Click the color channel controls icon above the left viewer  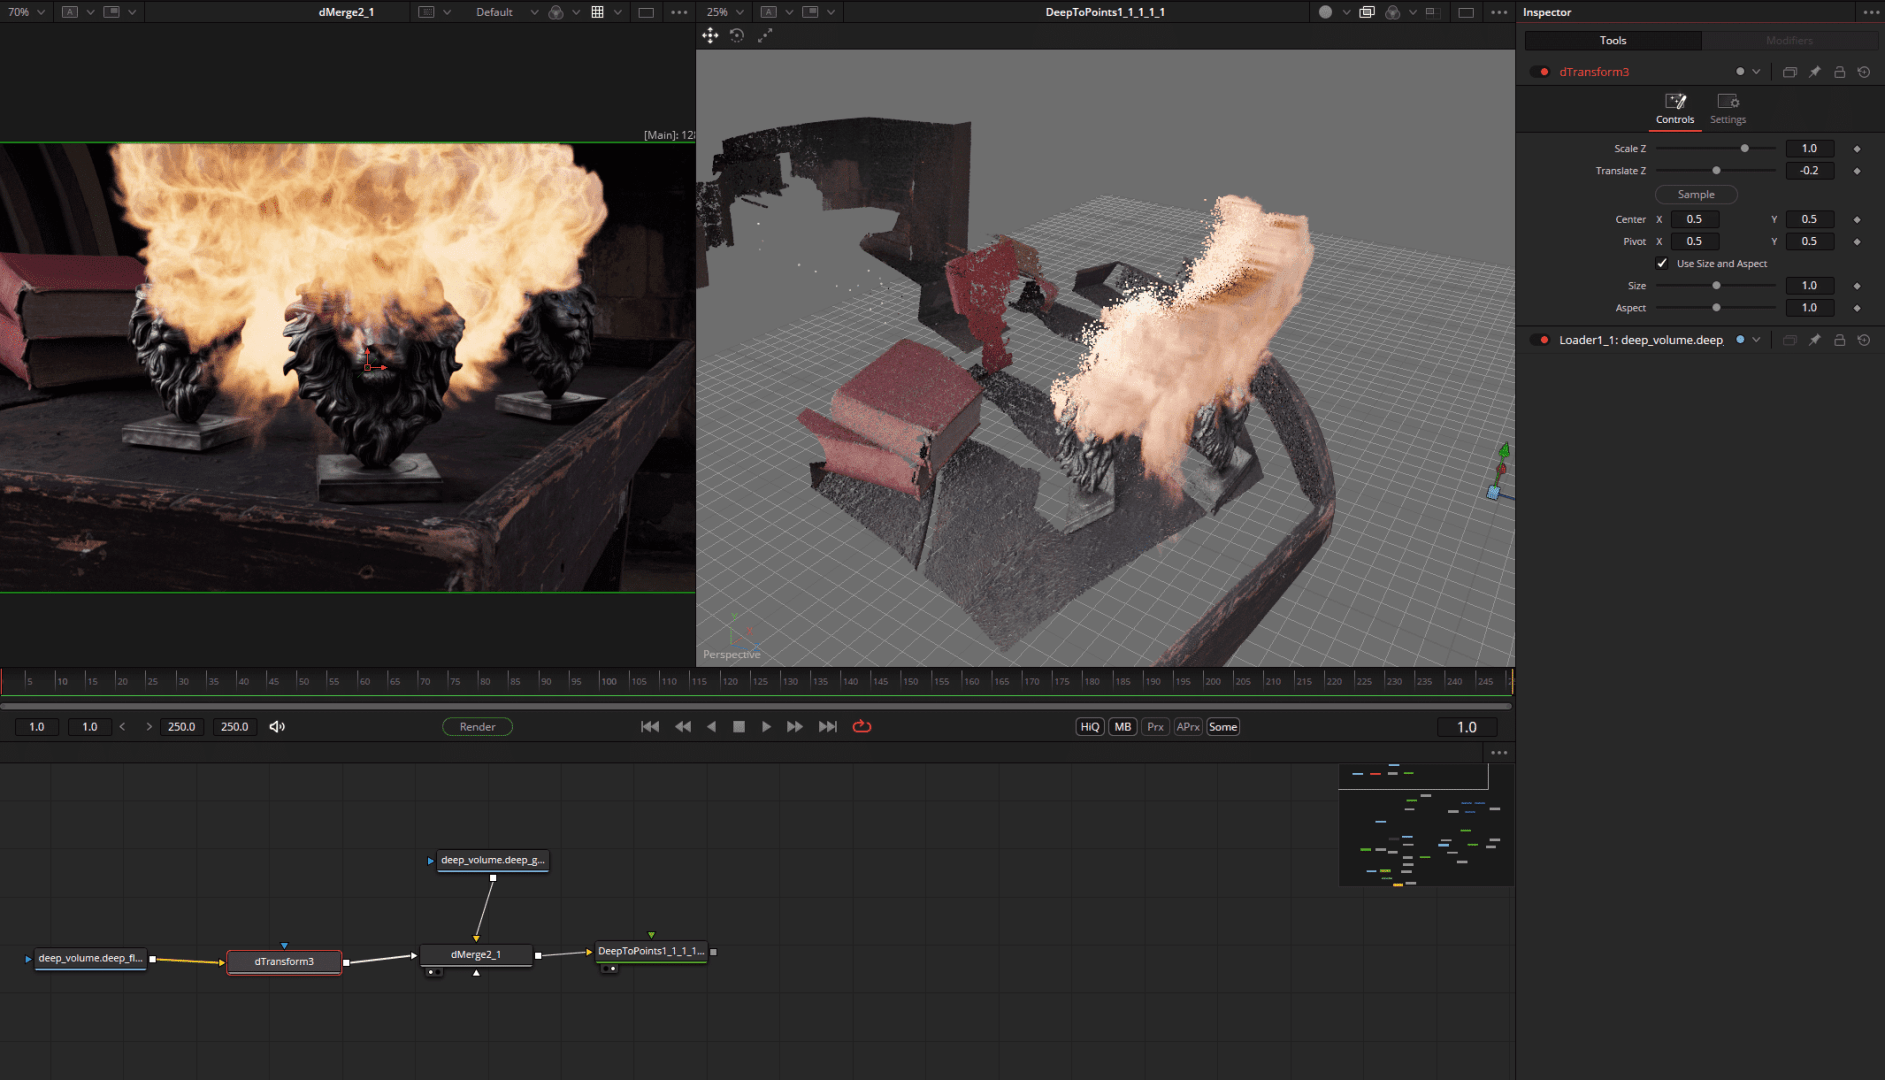pos(555,12)
